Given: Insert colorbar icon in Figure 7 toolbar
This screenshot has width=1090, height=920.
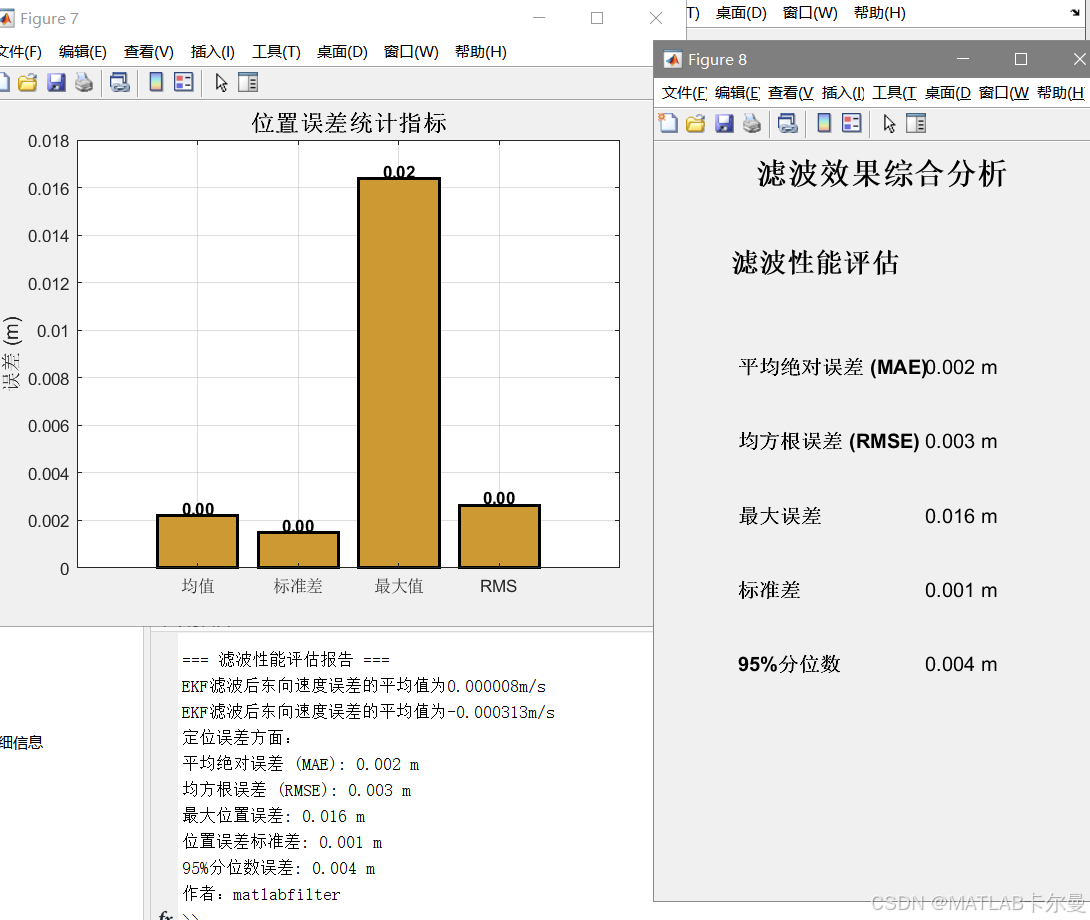Looking at the screenshot, I should tap(156, 83).
